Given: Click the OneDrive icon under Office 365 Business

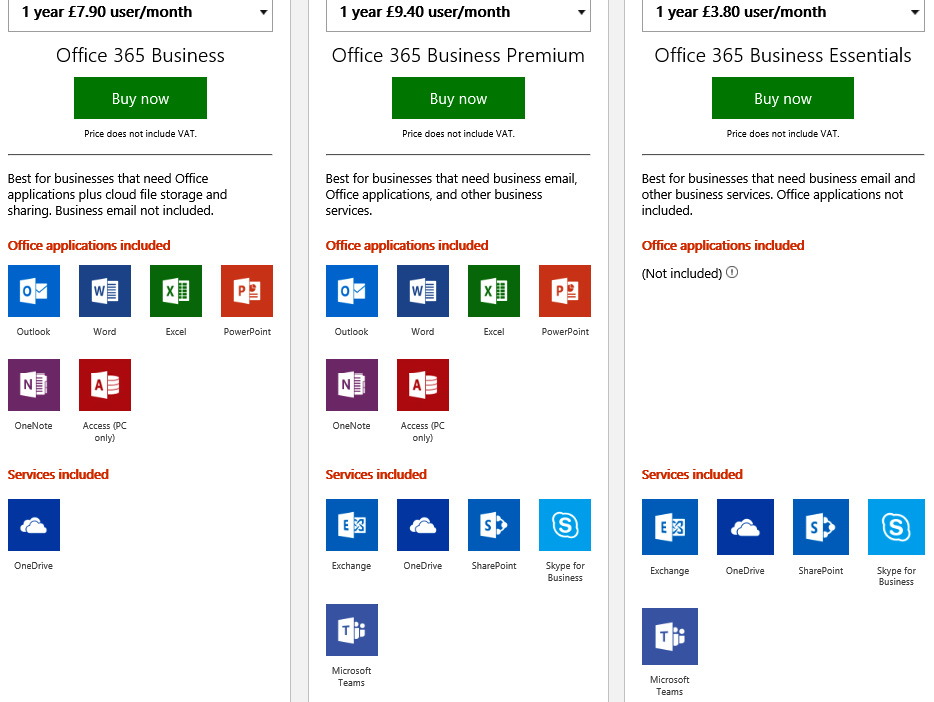Looking at the screenshot, I should click(34, 525).
